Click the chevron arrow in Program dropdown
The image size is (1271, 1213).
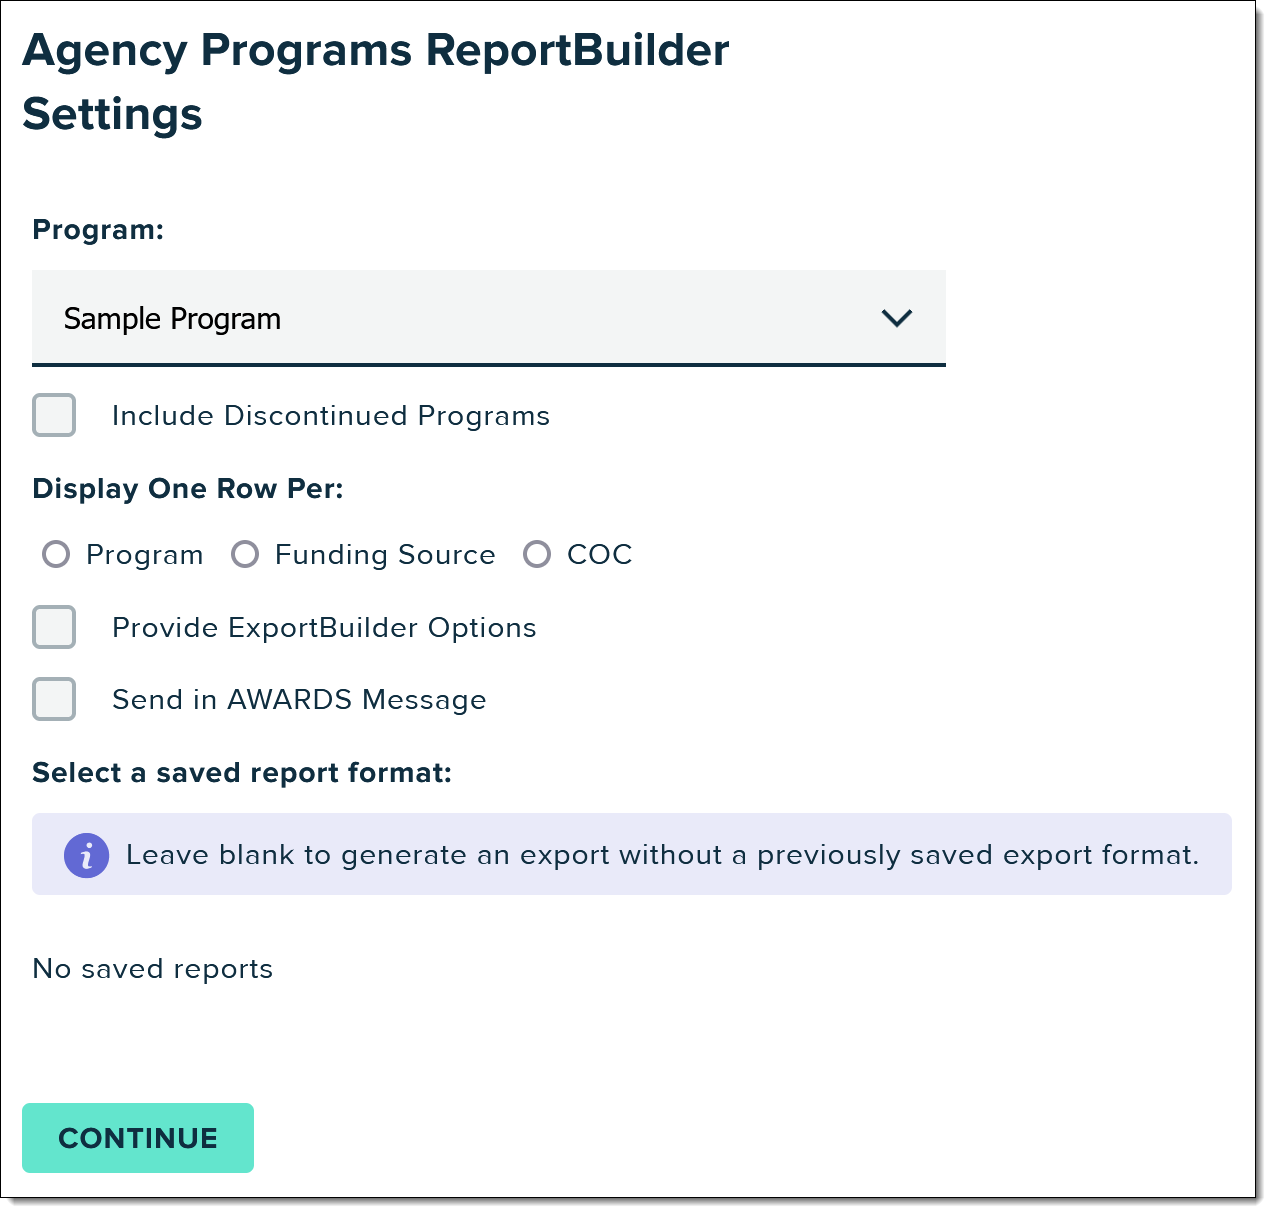click(897, 318)
